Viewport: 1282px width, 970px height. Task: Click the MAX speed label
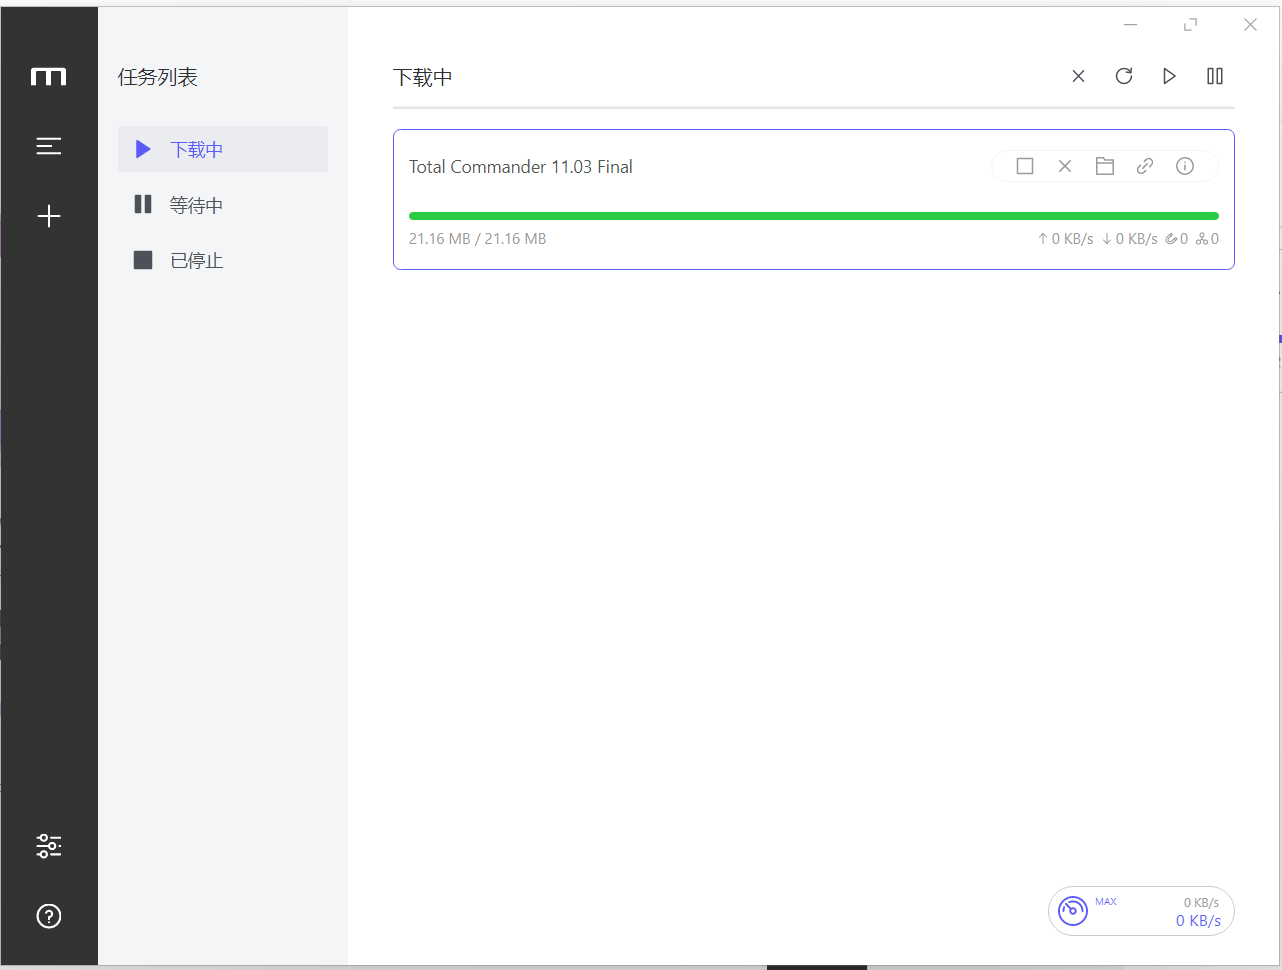pos(1106,902)
